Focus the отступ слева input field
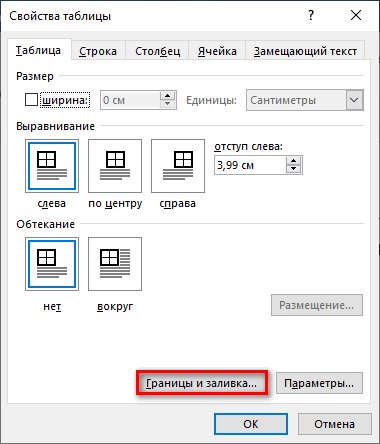Image resolution: width=380 pixels, height=444 pixels. 250,165
